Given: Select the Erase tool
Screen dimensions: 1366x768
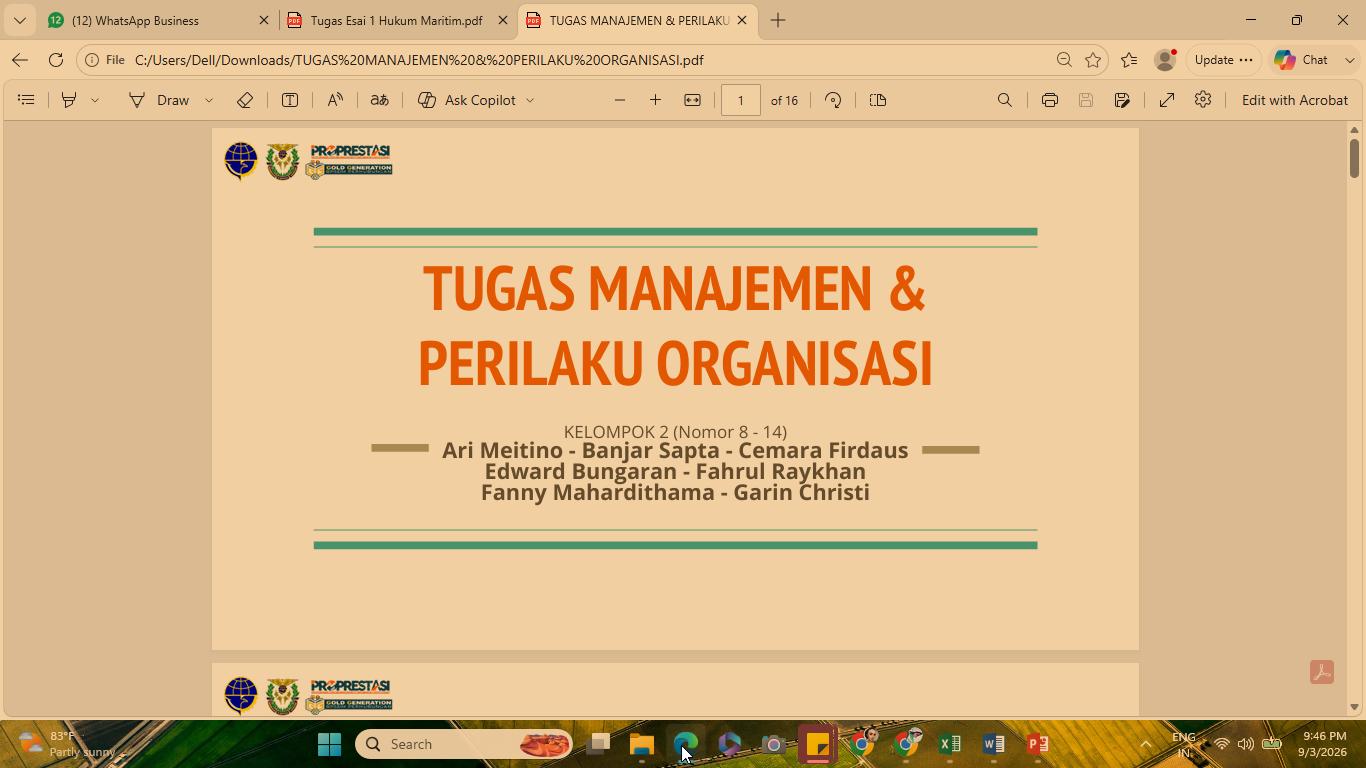Looking at the screenshot, I should click(245, 100).
